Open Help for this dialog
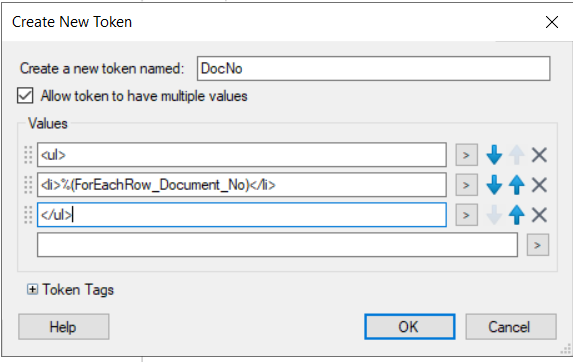The height and width of the screenshot is (362, 573). coord(64,327)
